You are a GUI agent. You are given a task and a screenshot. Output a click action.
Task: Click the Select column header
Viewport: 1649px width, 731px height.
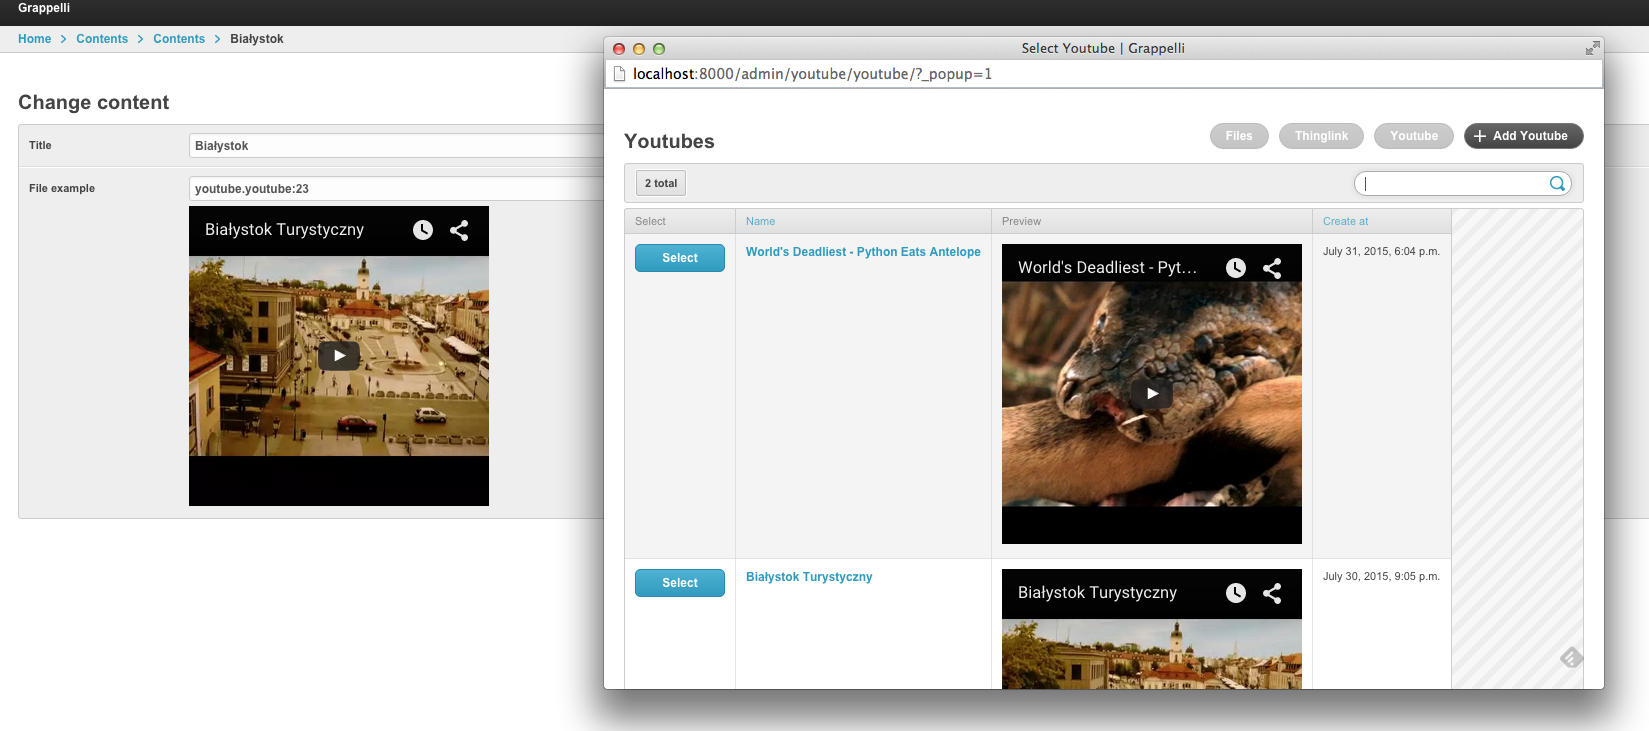pos(650,221)
